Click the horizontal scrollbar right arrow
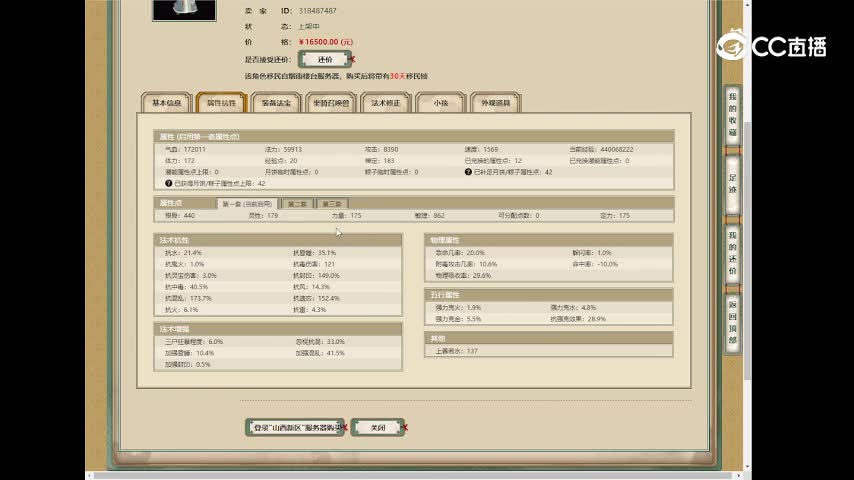The image size is (854, 480). click(739, 476)
